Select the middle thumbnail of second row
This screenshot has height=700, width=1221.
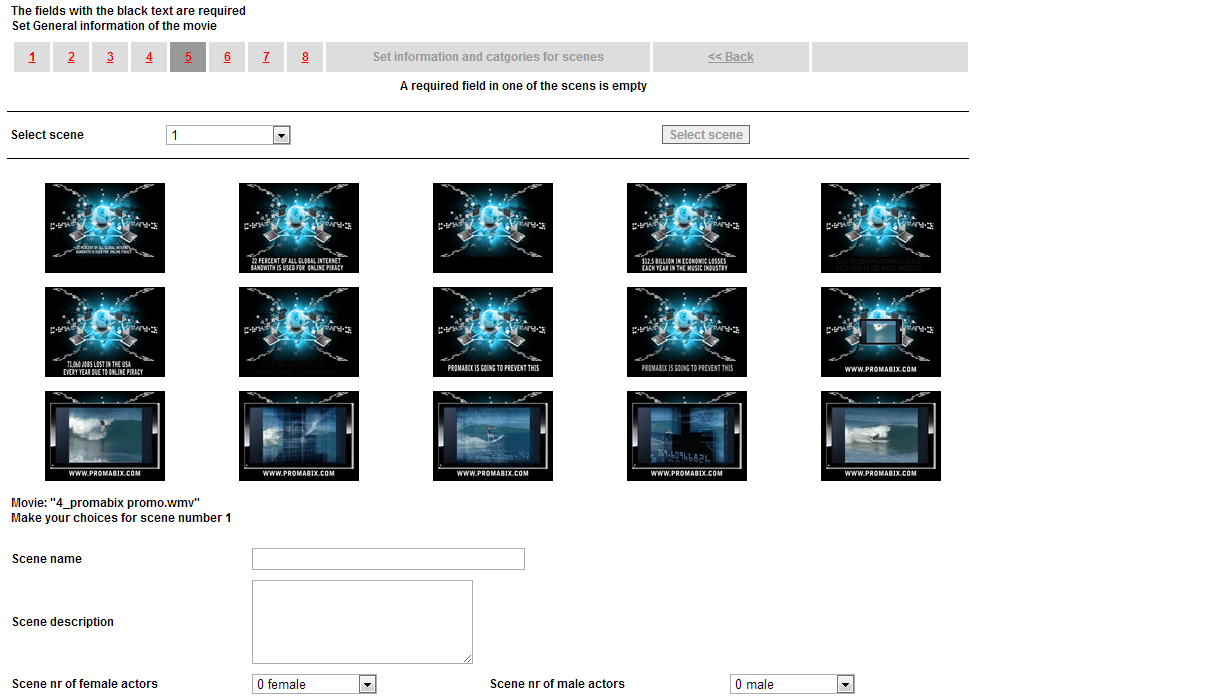pyautogui.click(x=493, y=332)
